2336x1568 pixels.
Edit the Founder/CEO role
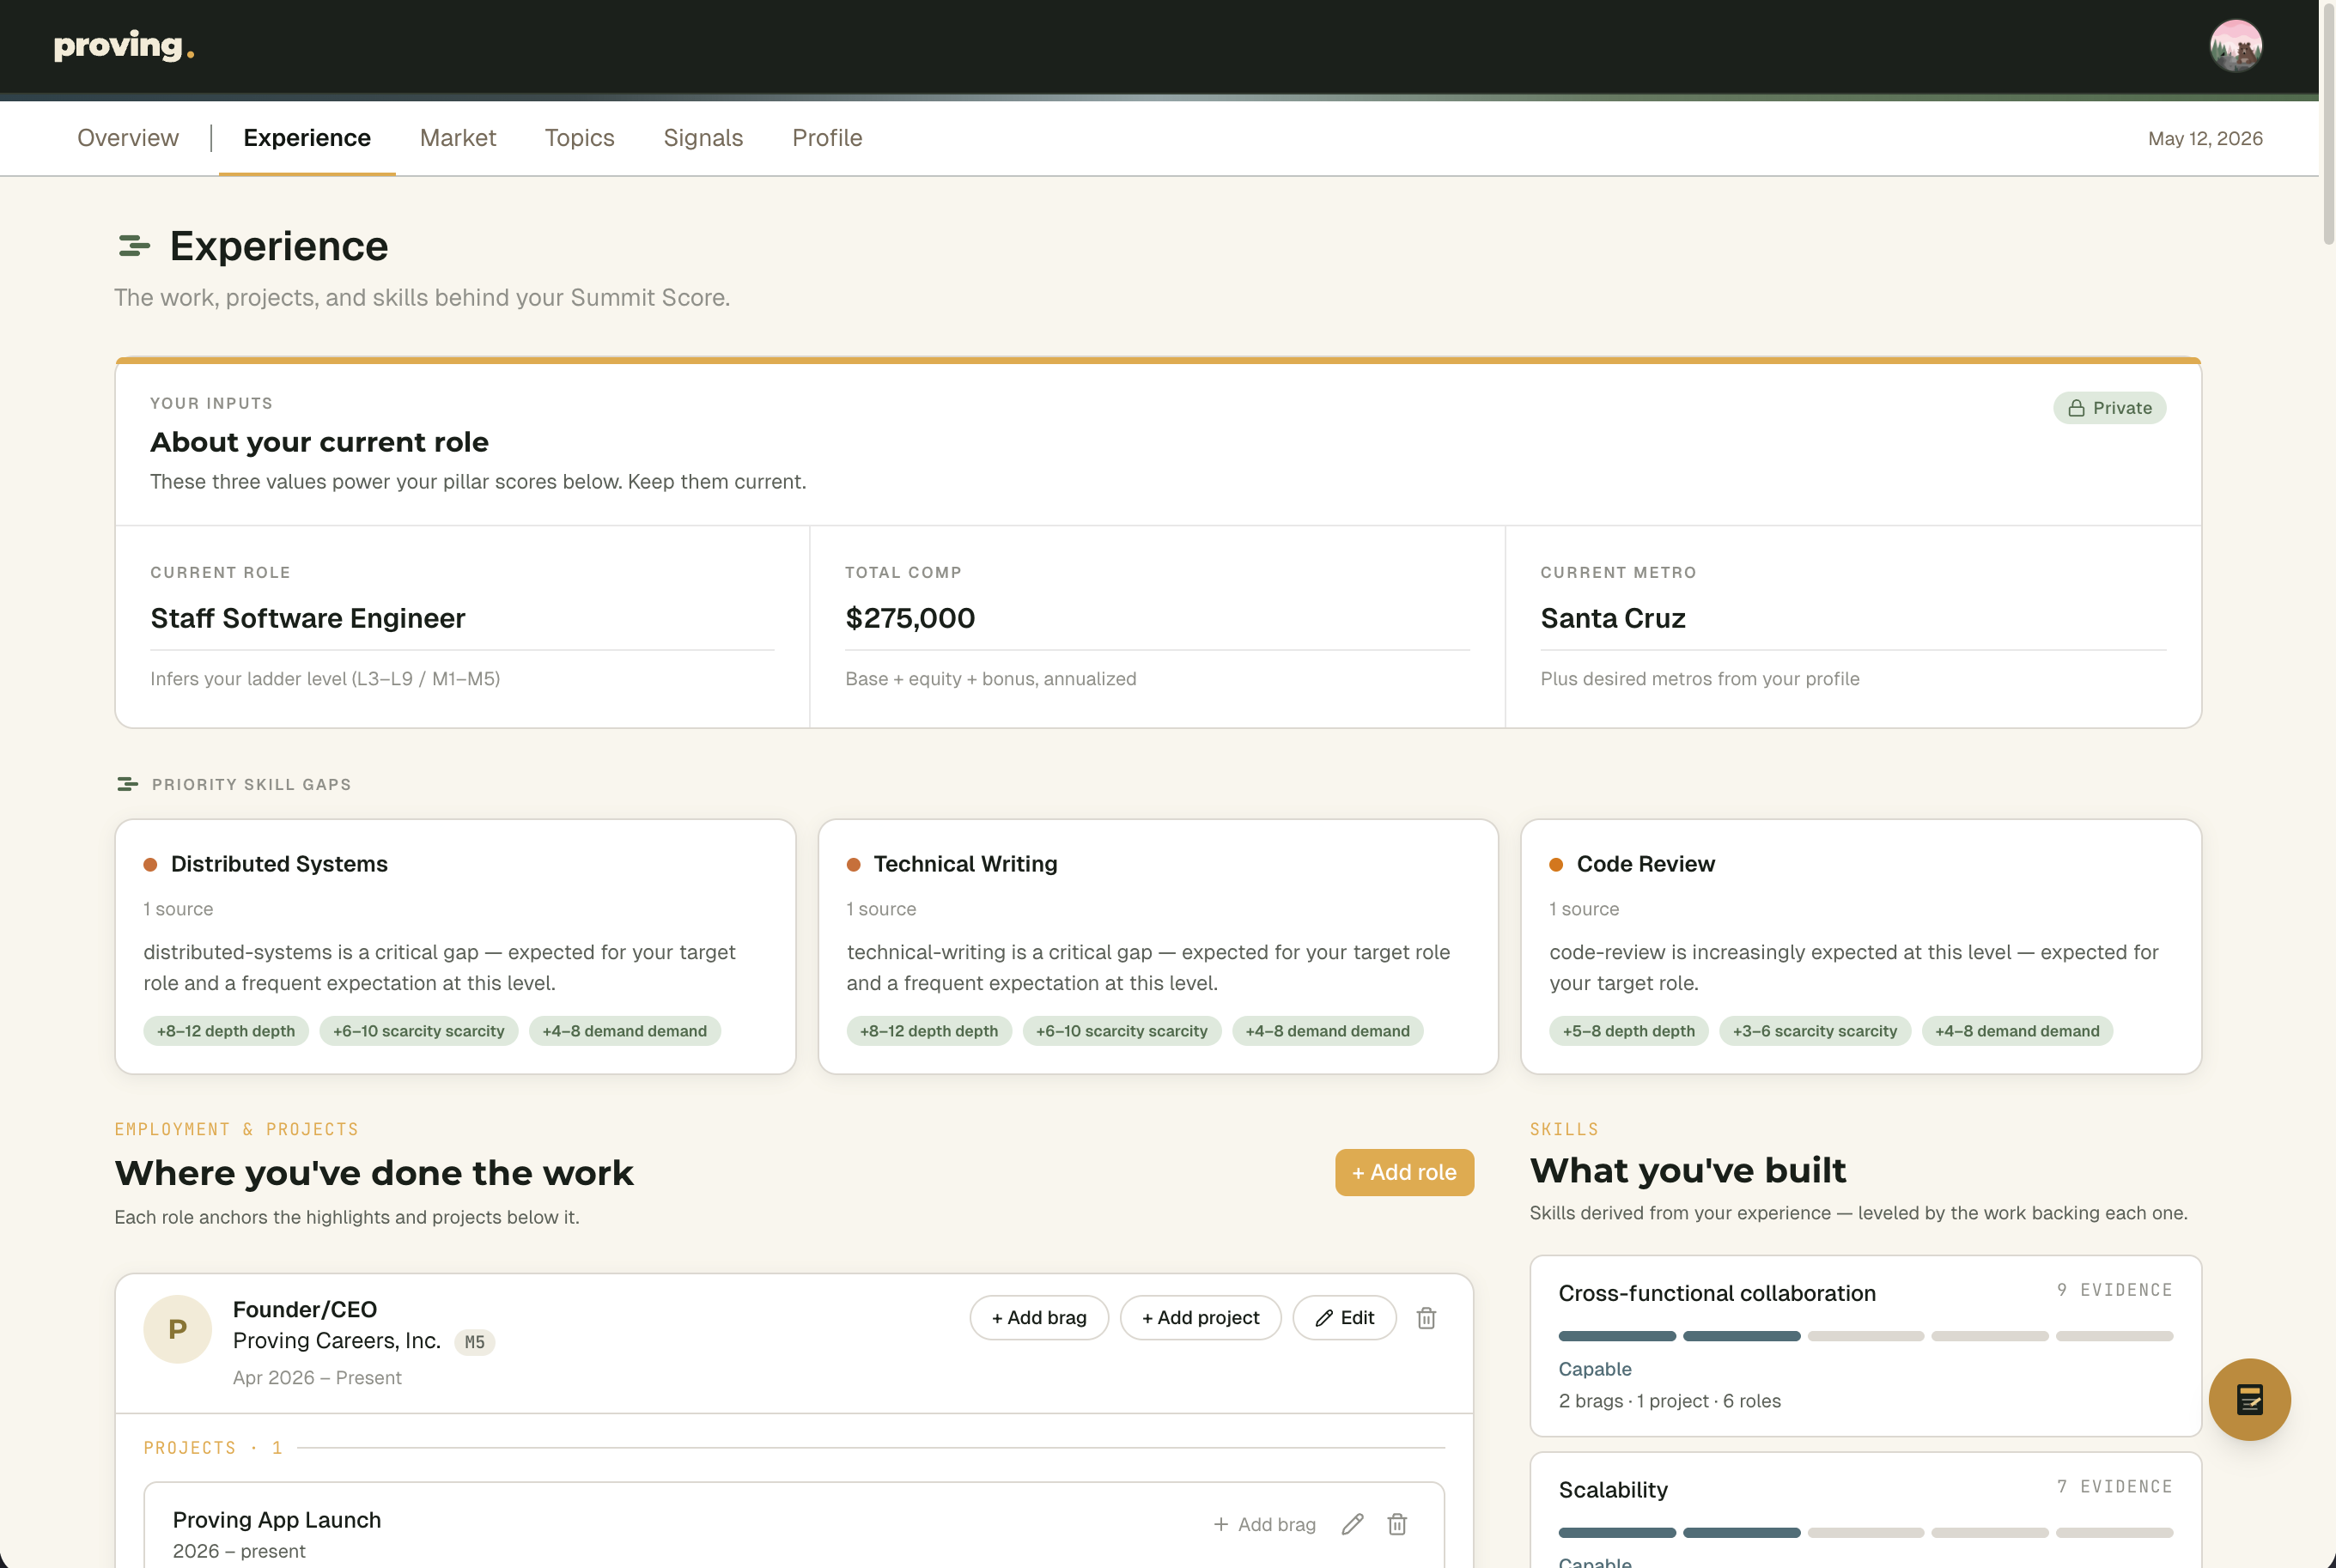[1344, 1318]
